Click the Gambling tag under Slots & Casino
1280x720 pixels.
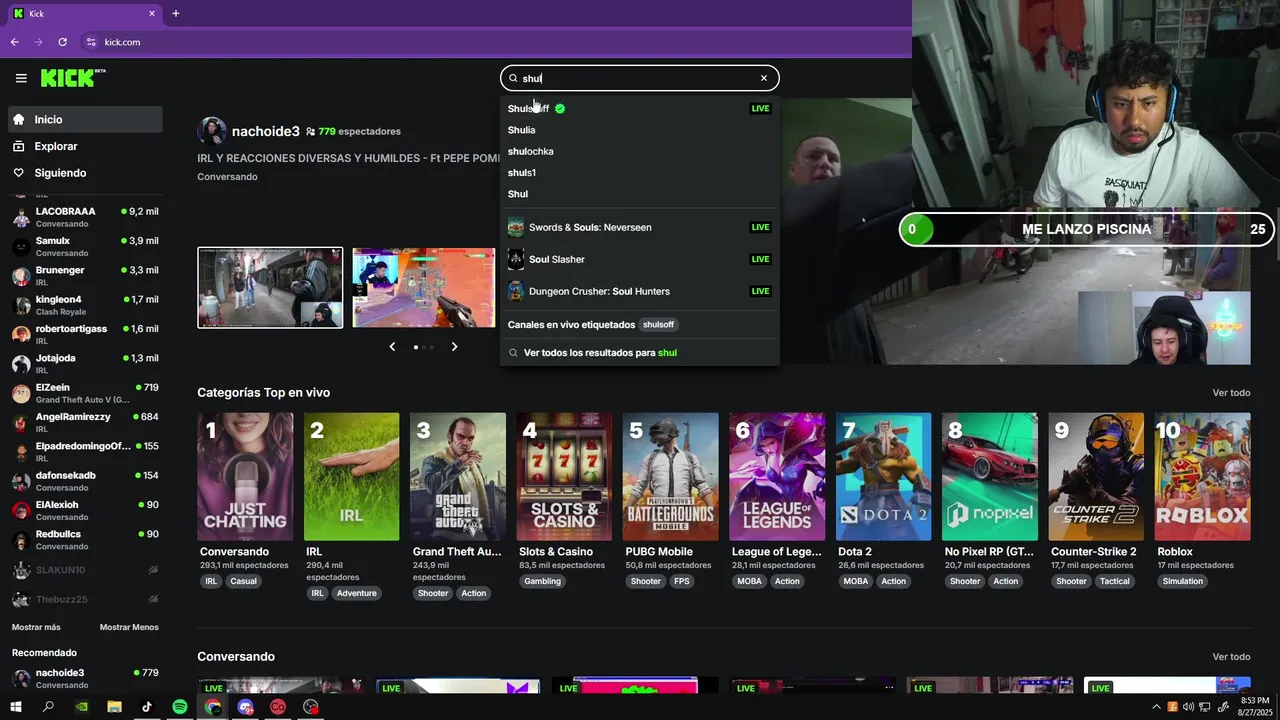coord(543,581)
